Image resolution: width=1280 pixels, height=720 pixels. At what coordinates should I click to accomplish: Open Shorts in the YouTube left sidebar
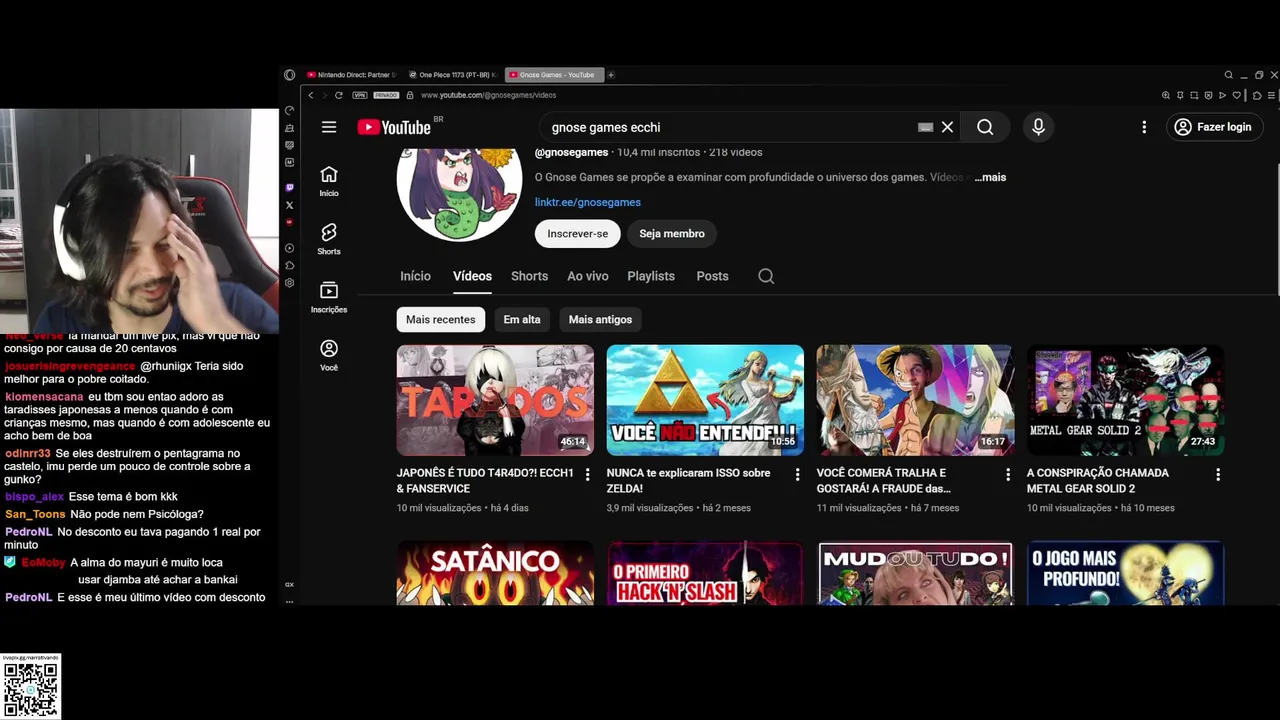pos(329,239)
